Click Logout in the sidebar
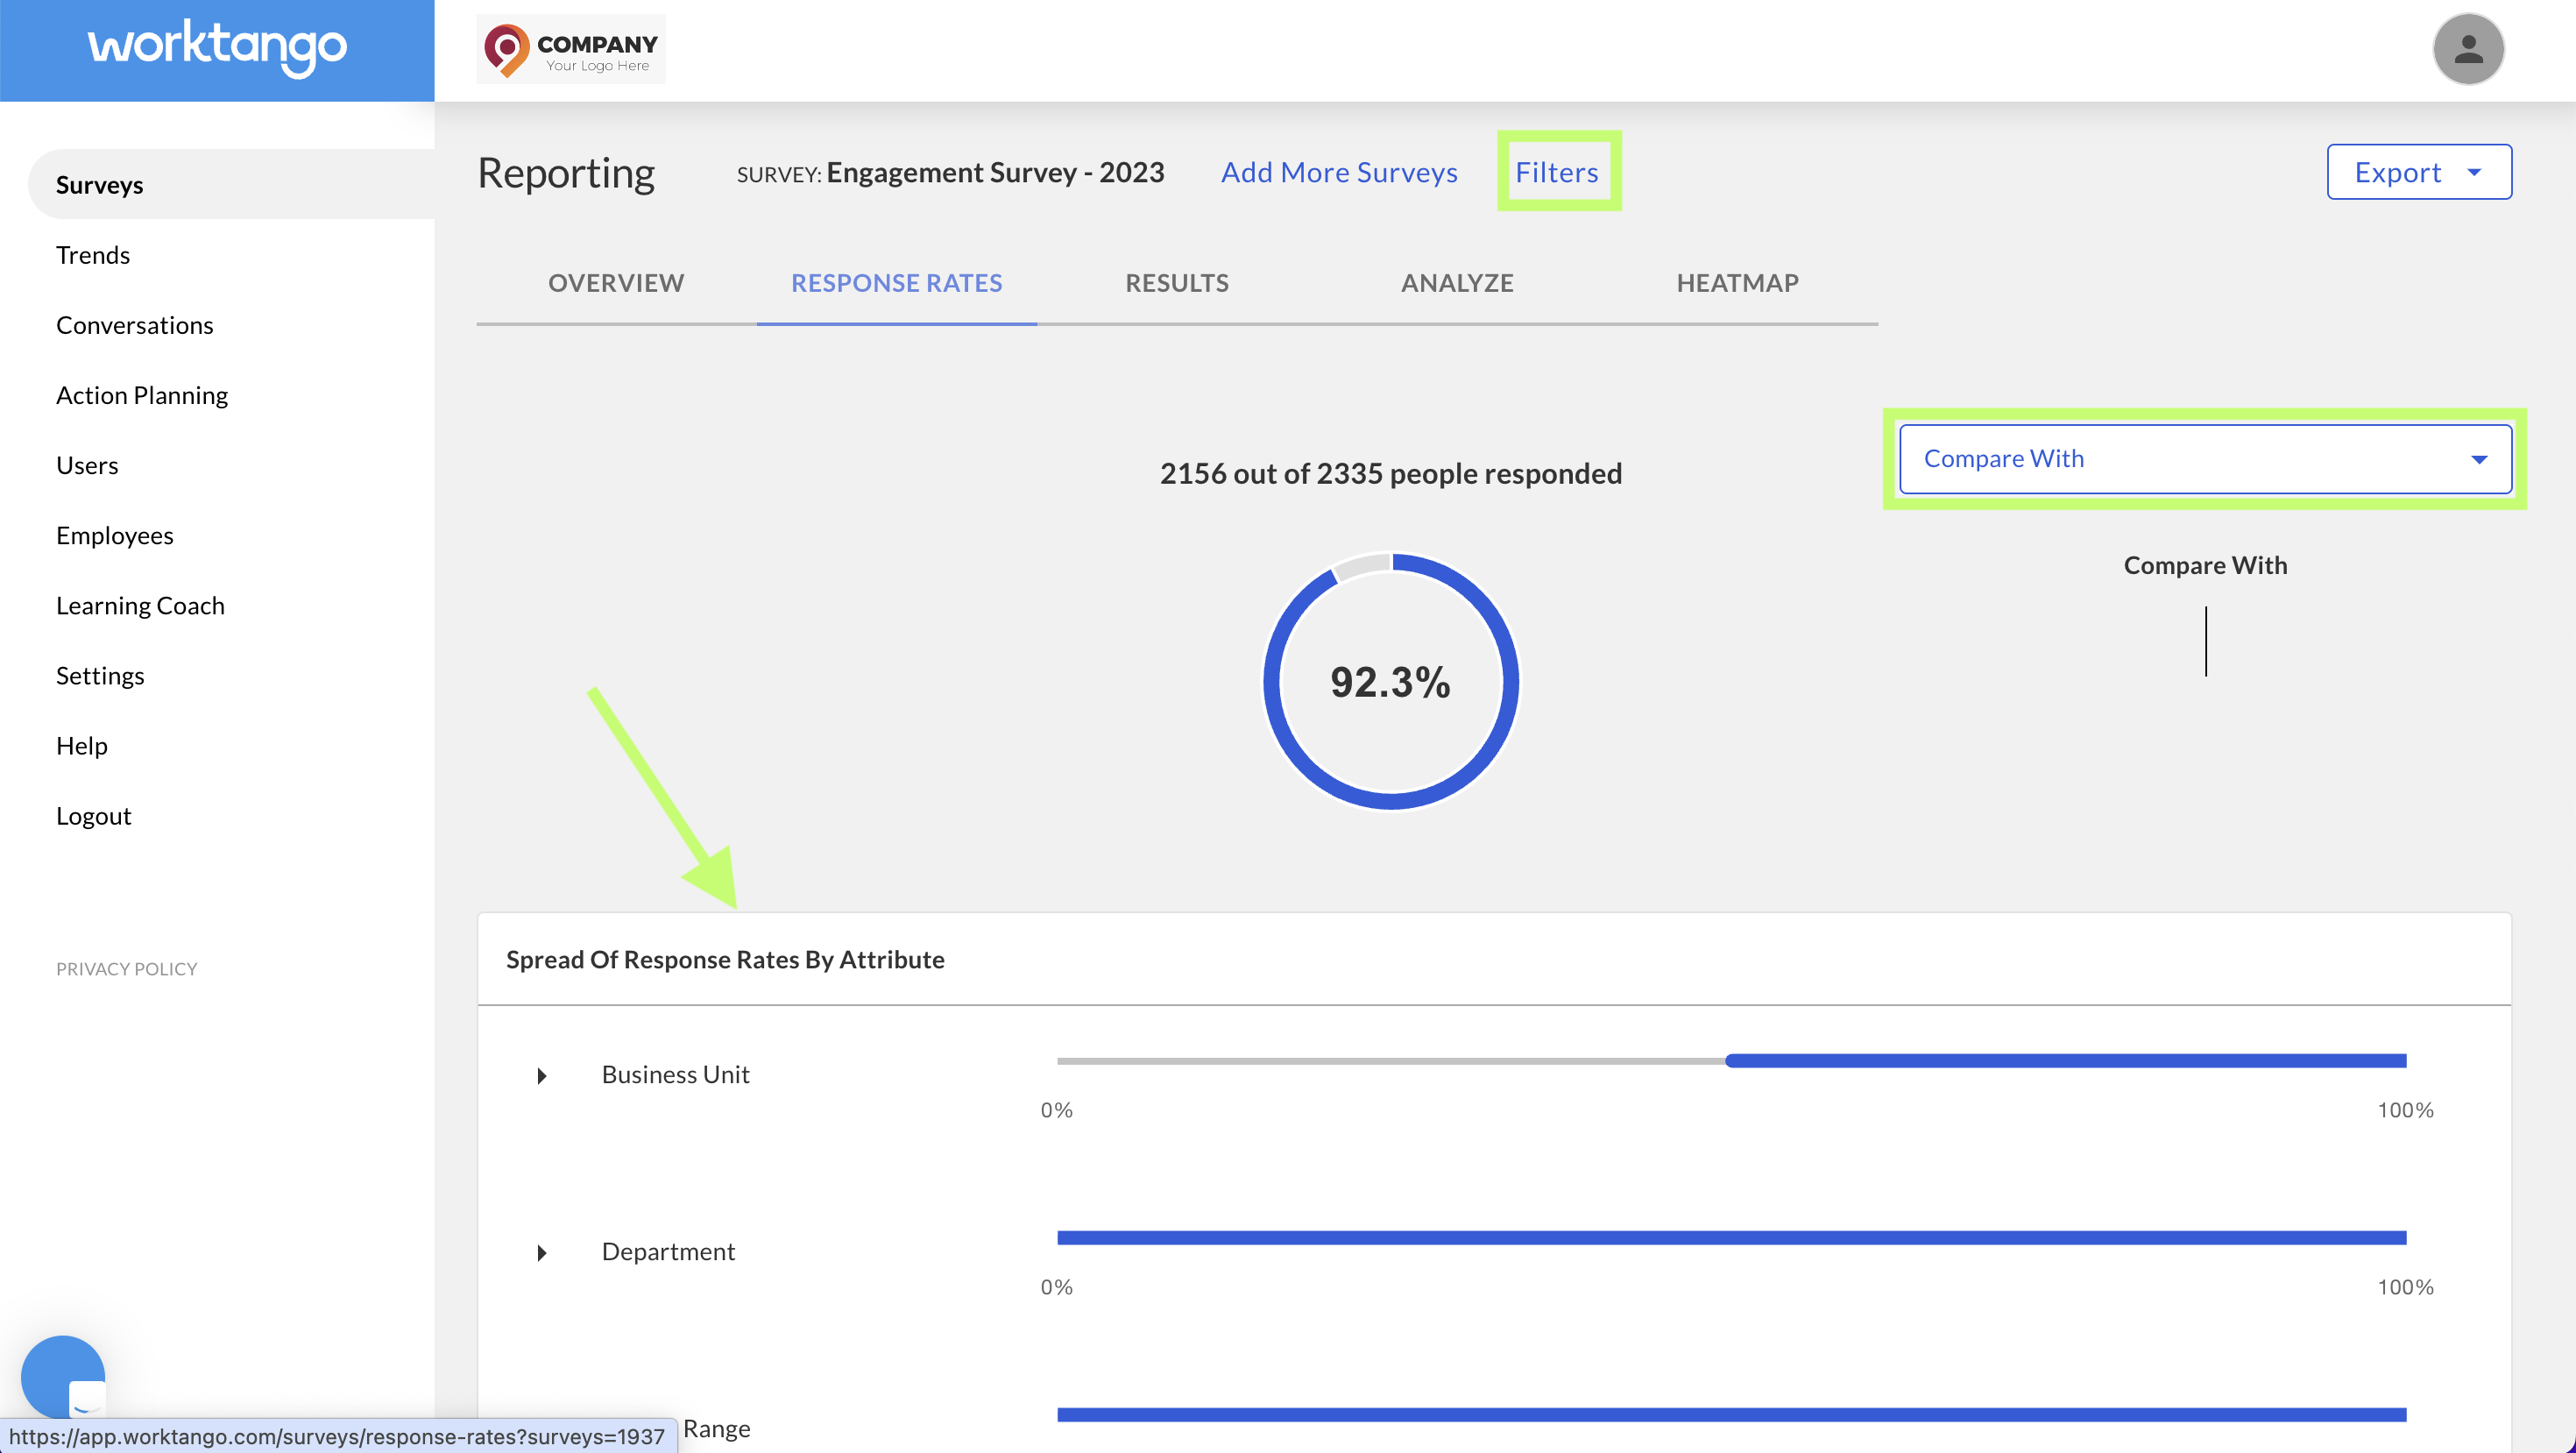 click(93, 816)
